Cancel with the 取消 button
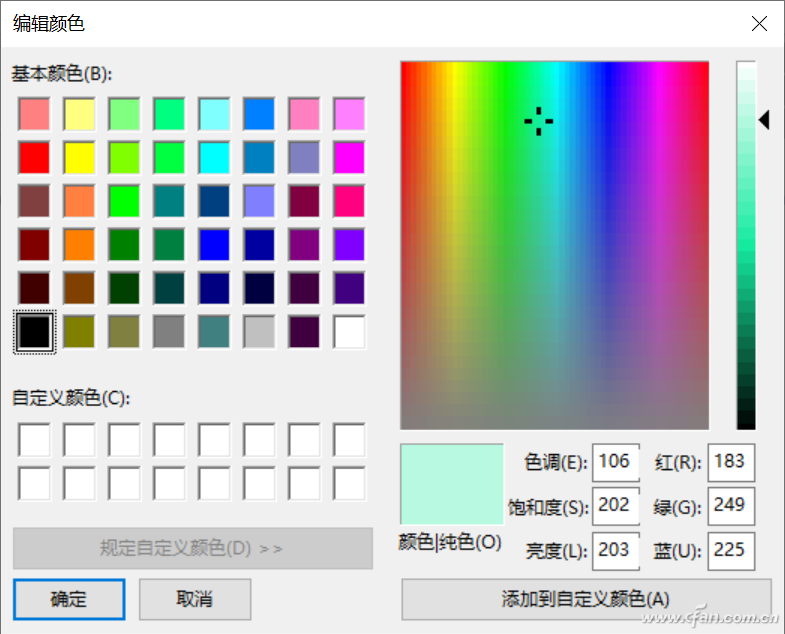 [195, 599]
